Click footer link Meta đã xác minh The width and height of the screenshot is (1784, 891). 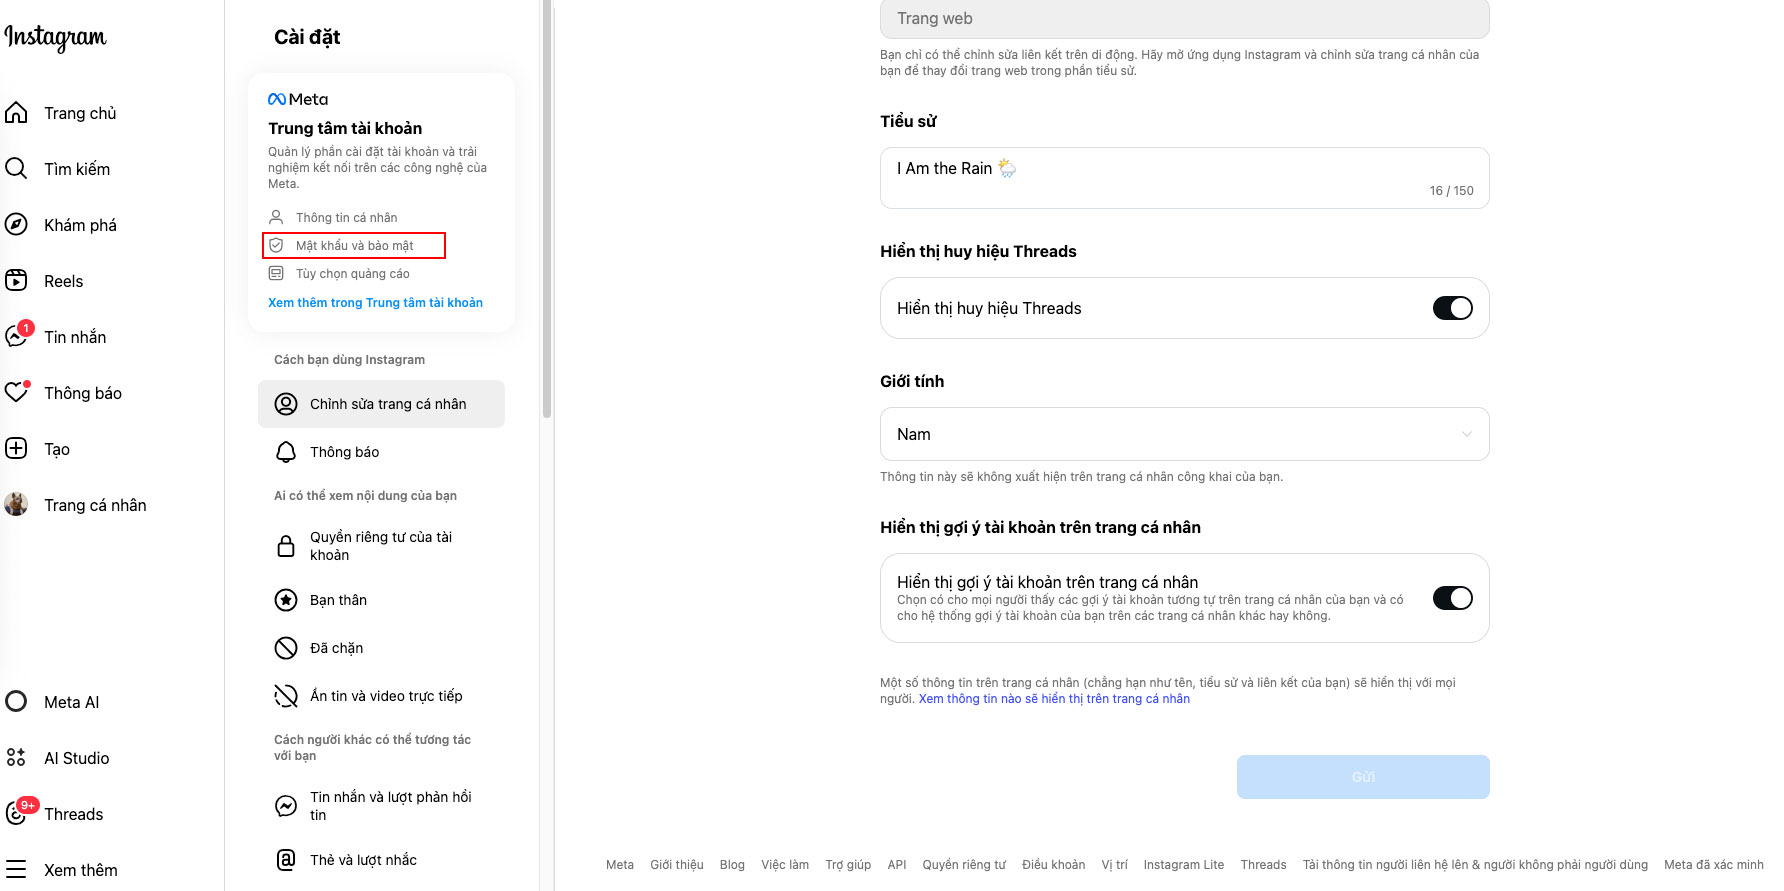click(x=1713, y=865)
